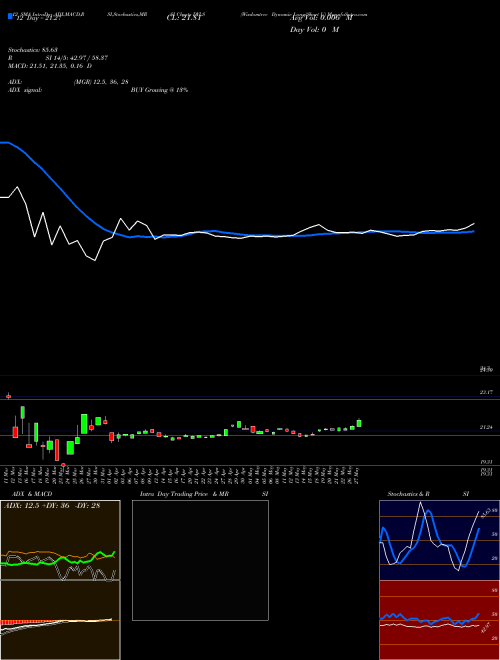Click the end of the blue 12-day SMA line
This screenshot has height=660, width=500.
coord(474,231)
